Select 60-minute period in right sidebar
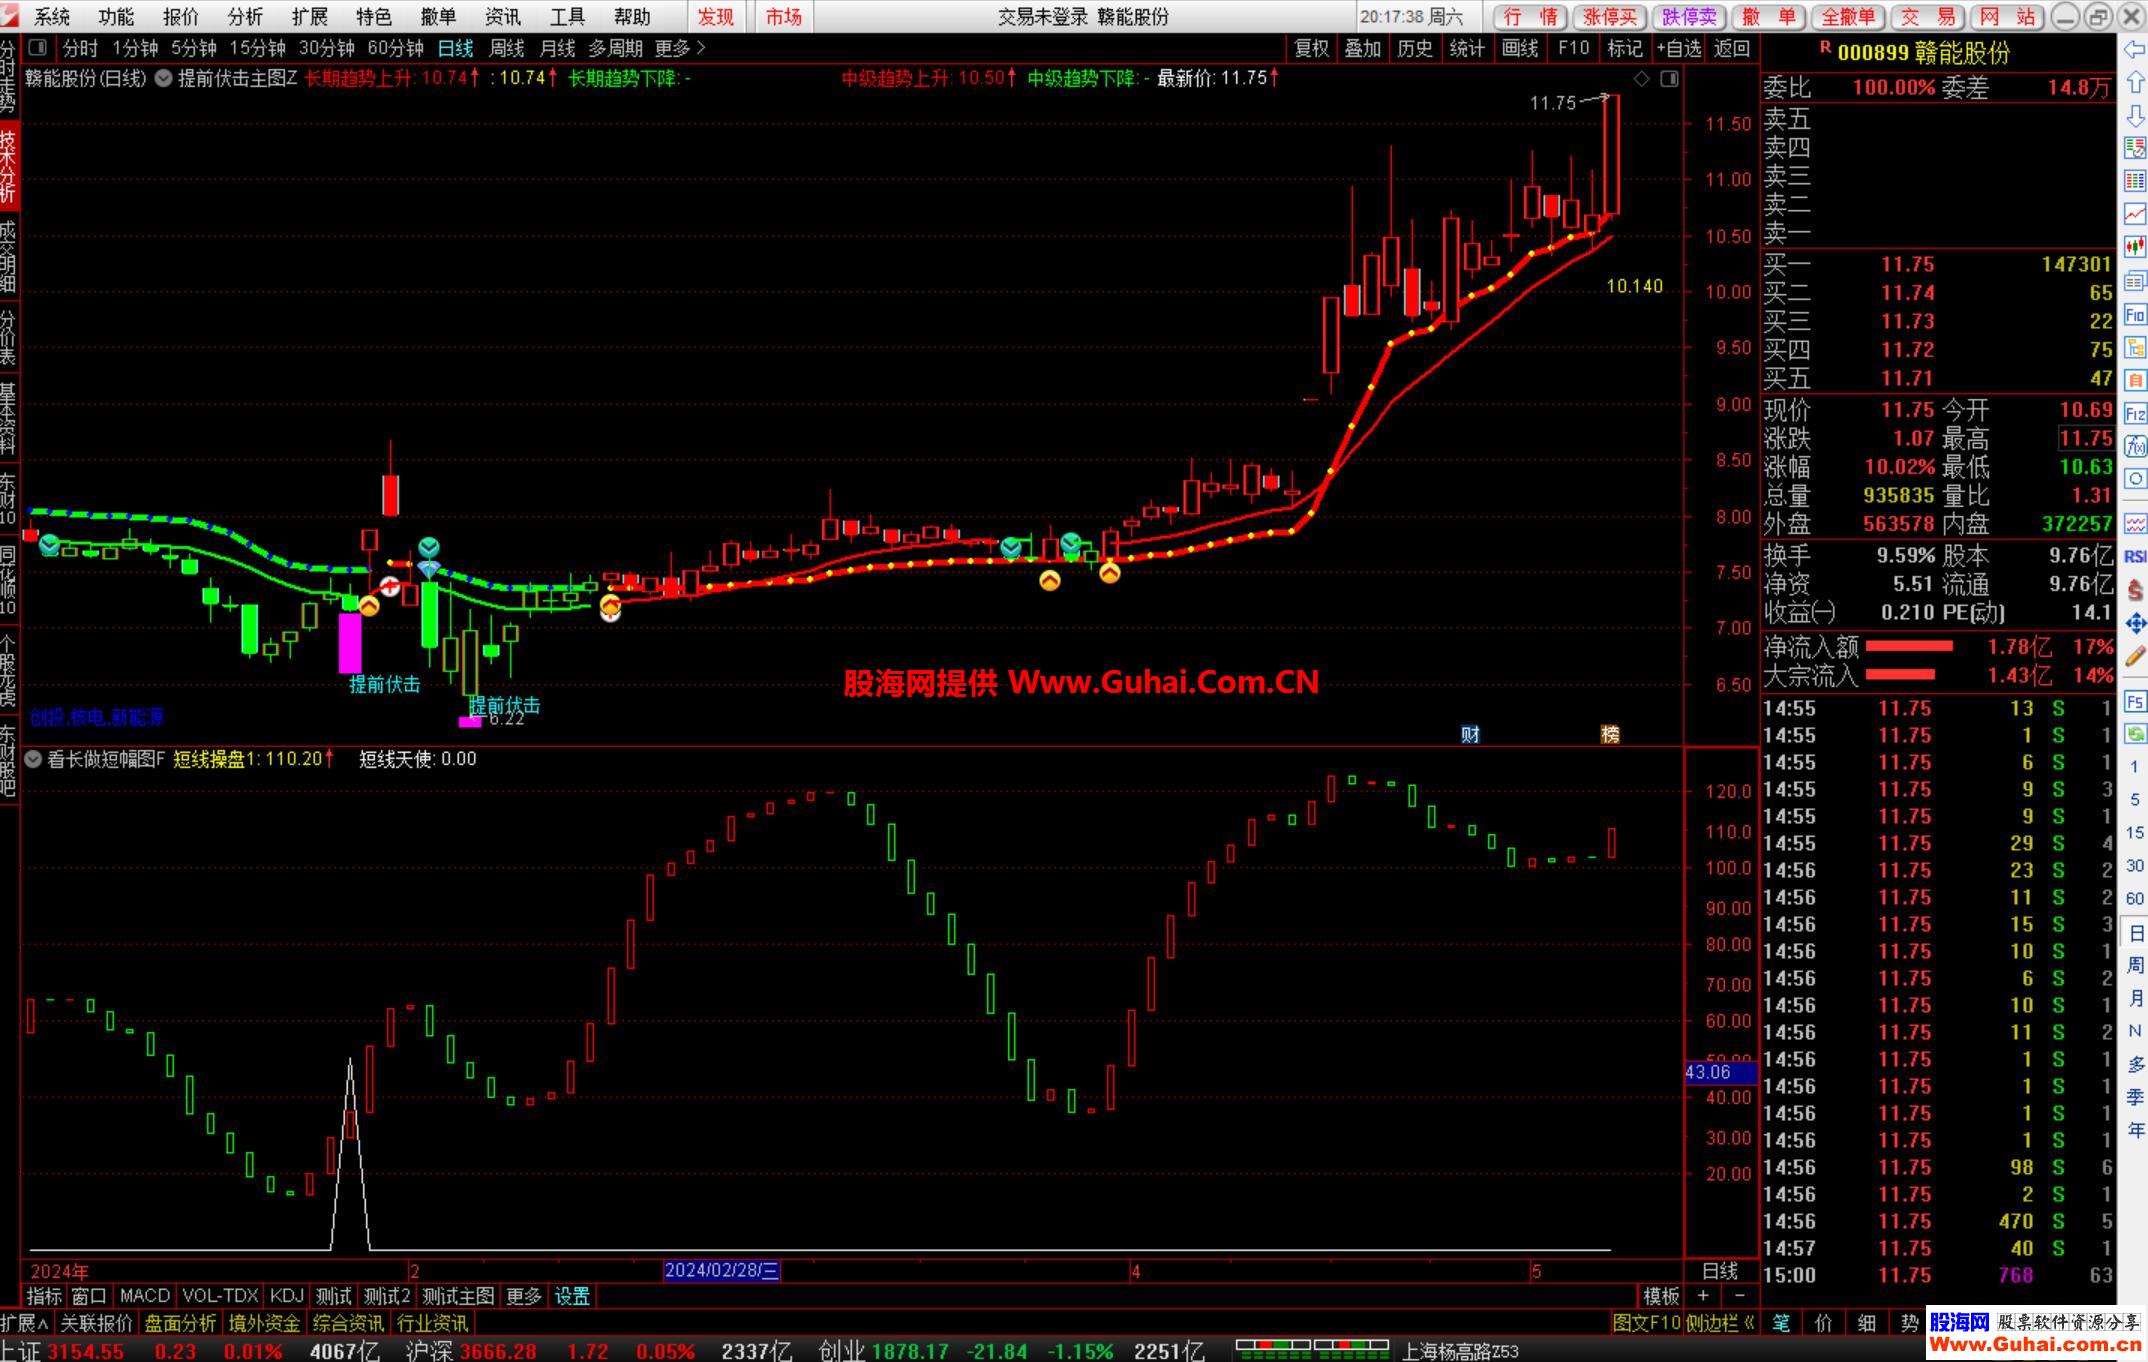 2135,898
